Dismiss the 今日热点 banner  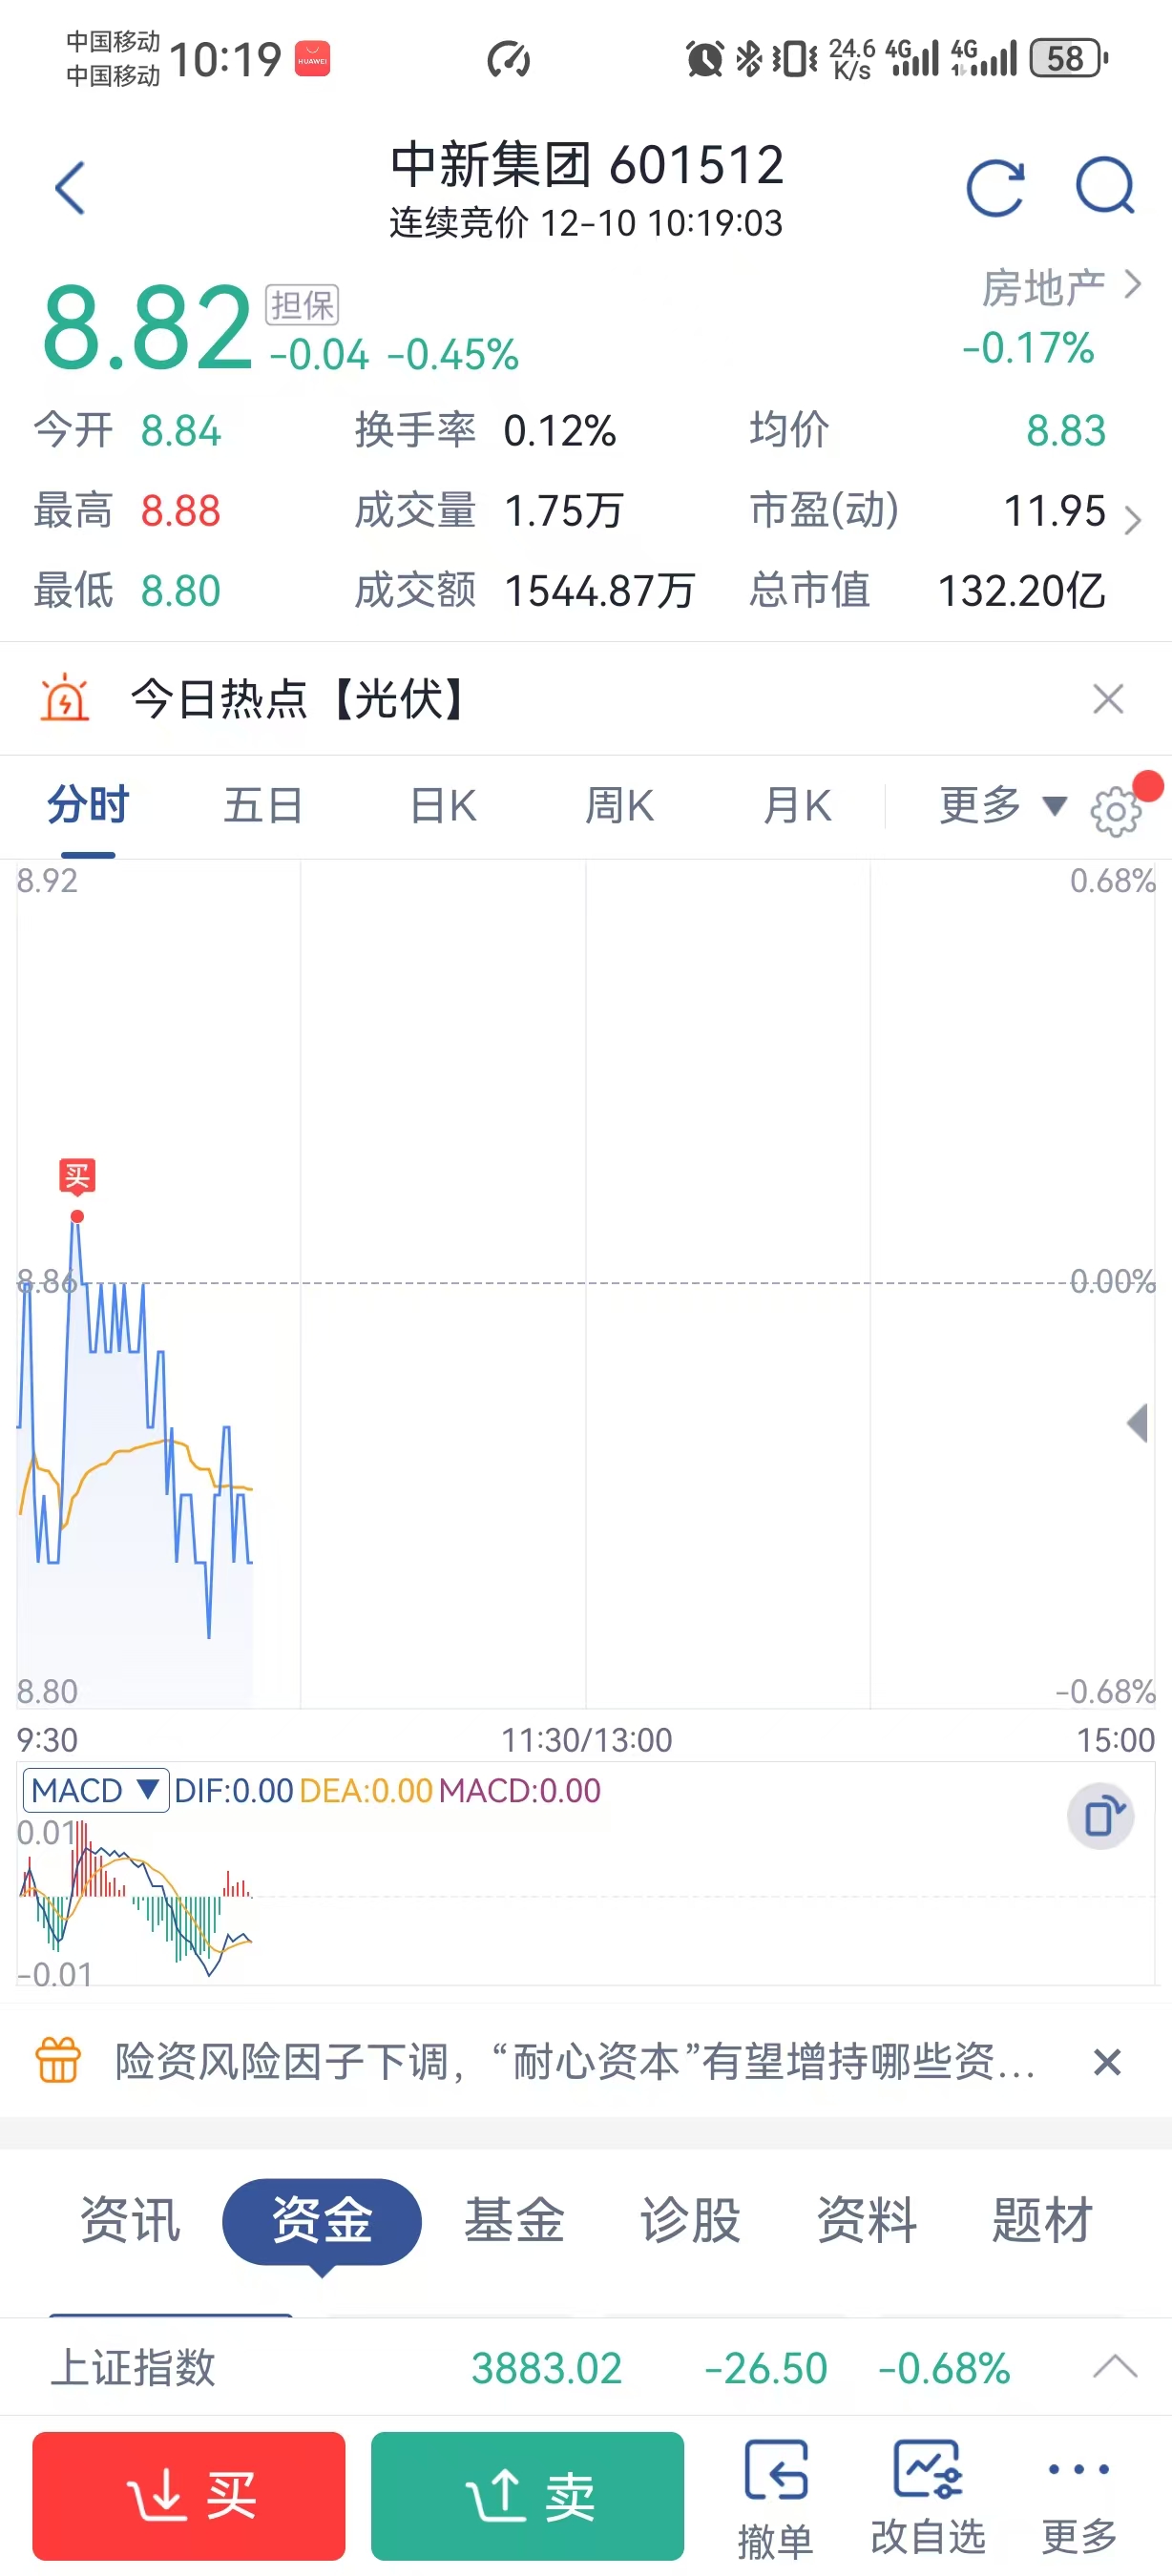point(1108,699)
